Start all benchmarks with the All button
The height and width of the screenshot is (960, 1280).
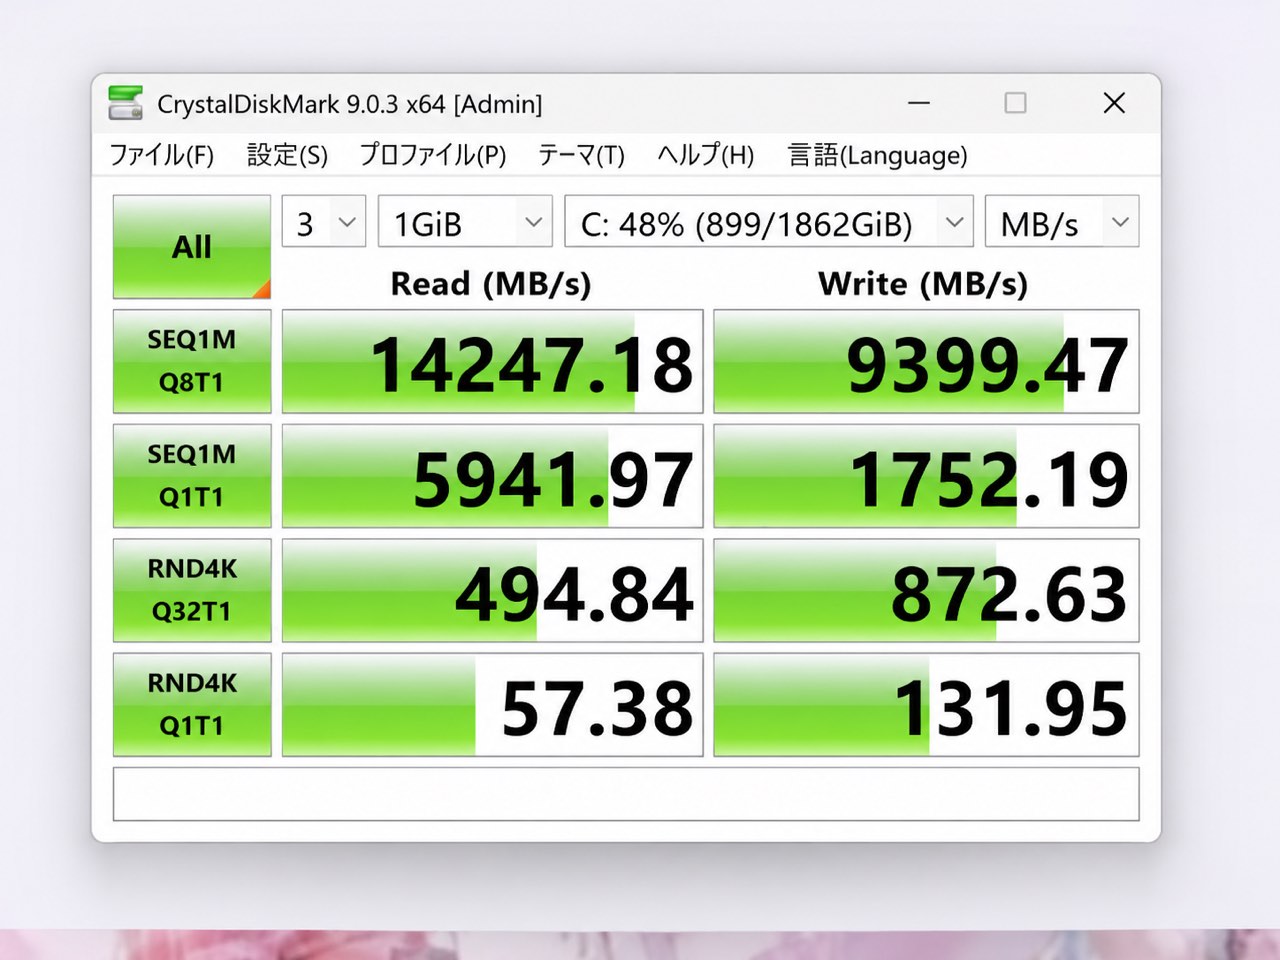coord(192,246)
